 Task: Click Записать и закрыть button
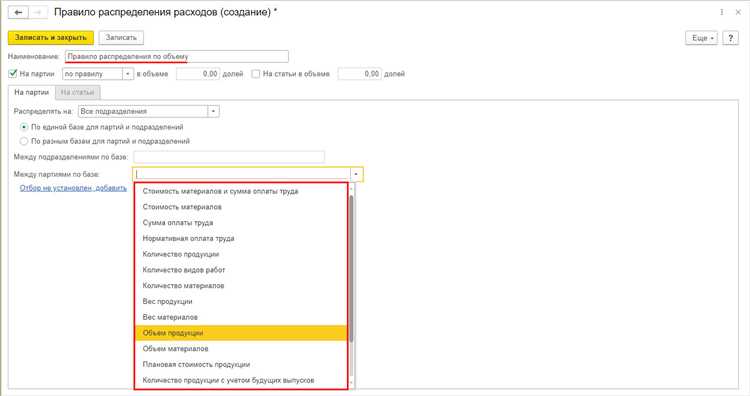(x=51, y=37)
